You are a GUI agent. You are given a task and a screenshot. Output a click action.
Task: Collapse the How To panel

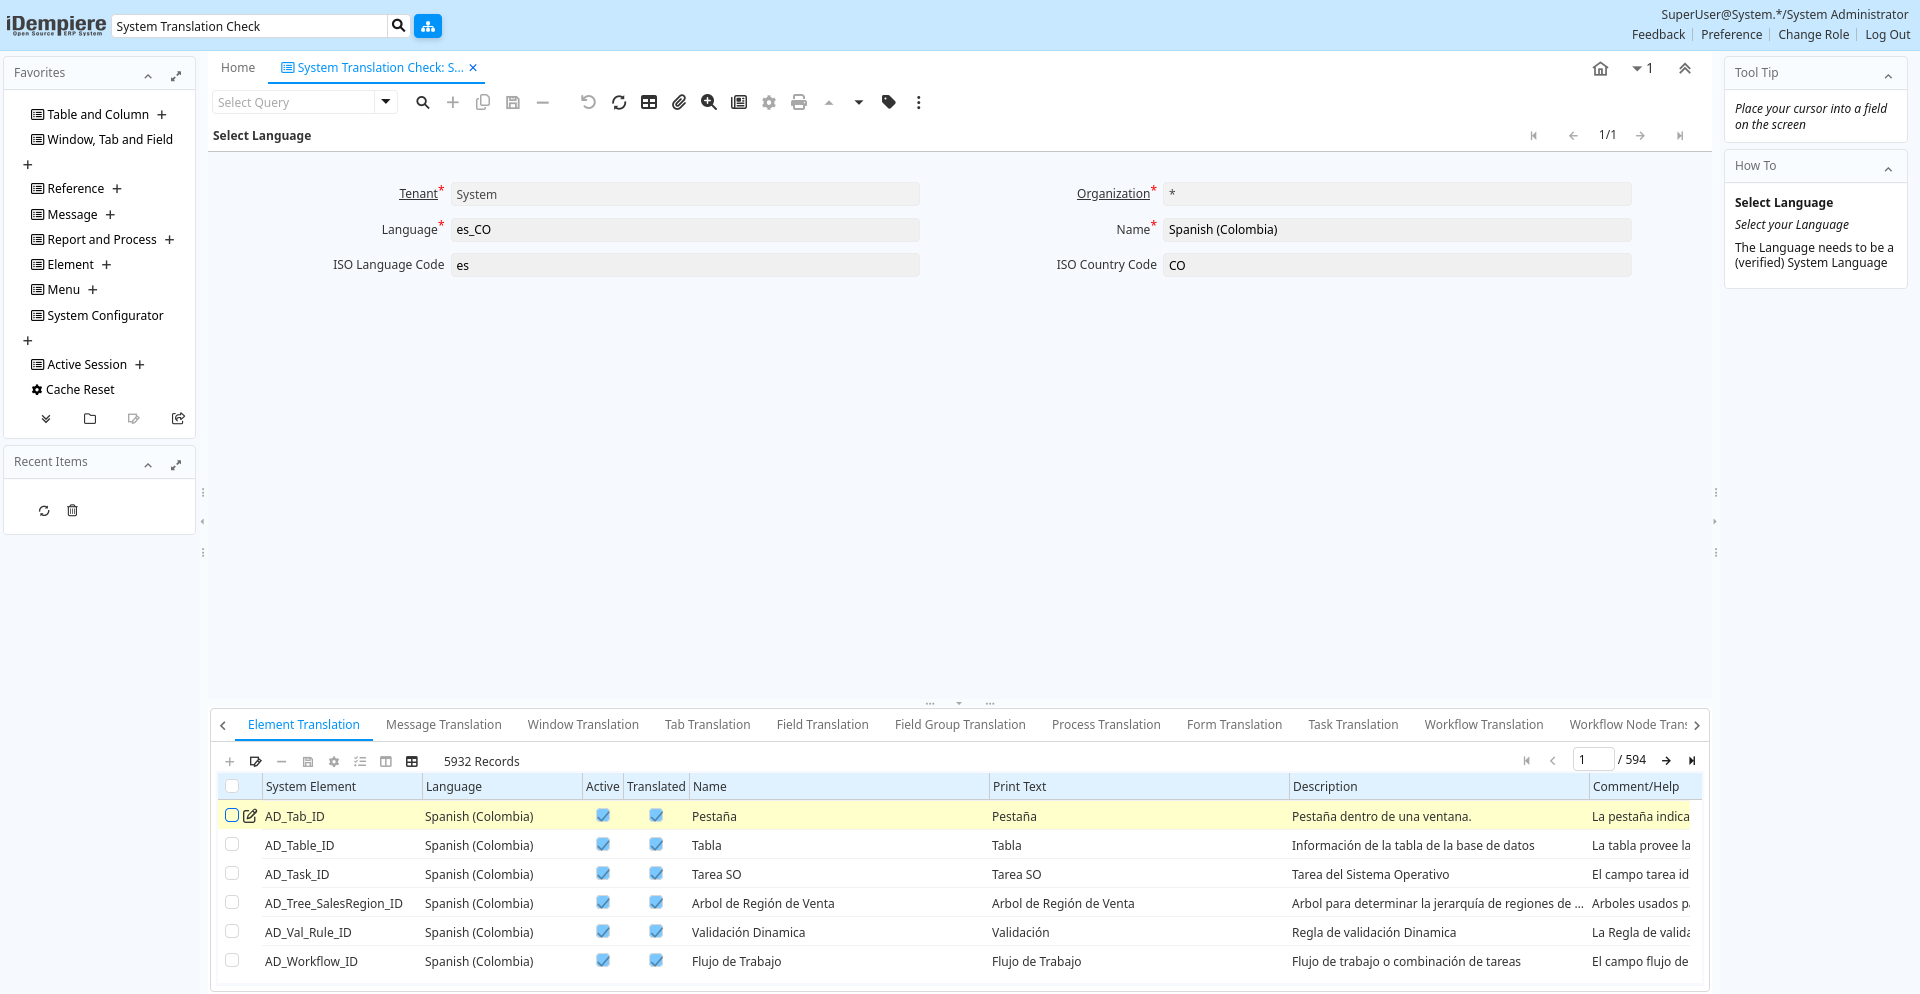(x=1888, y=169)
